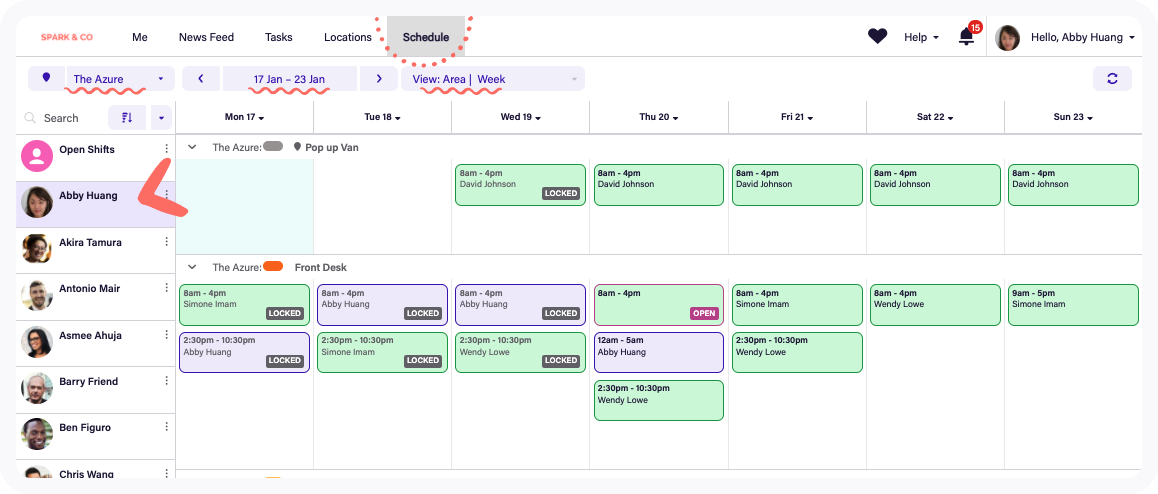Open David Johnson's Sunday 8am - 4pm shift

(x=1073, y=185)
